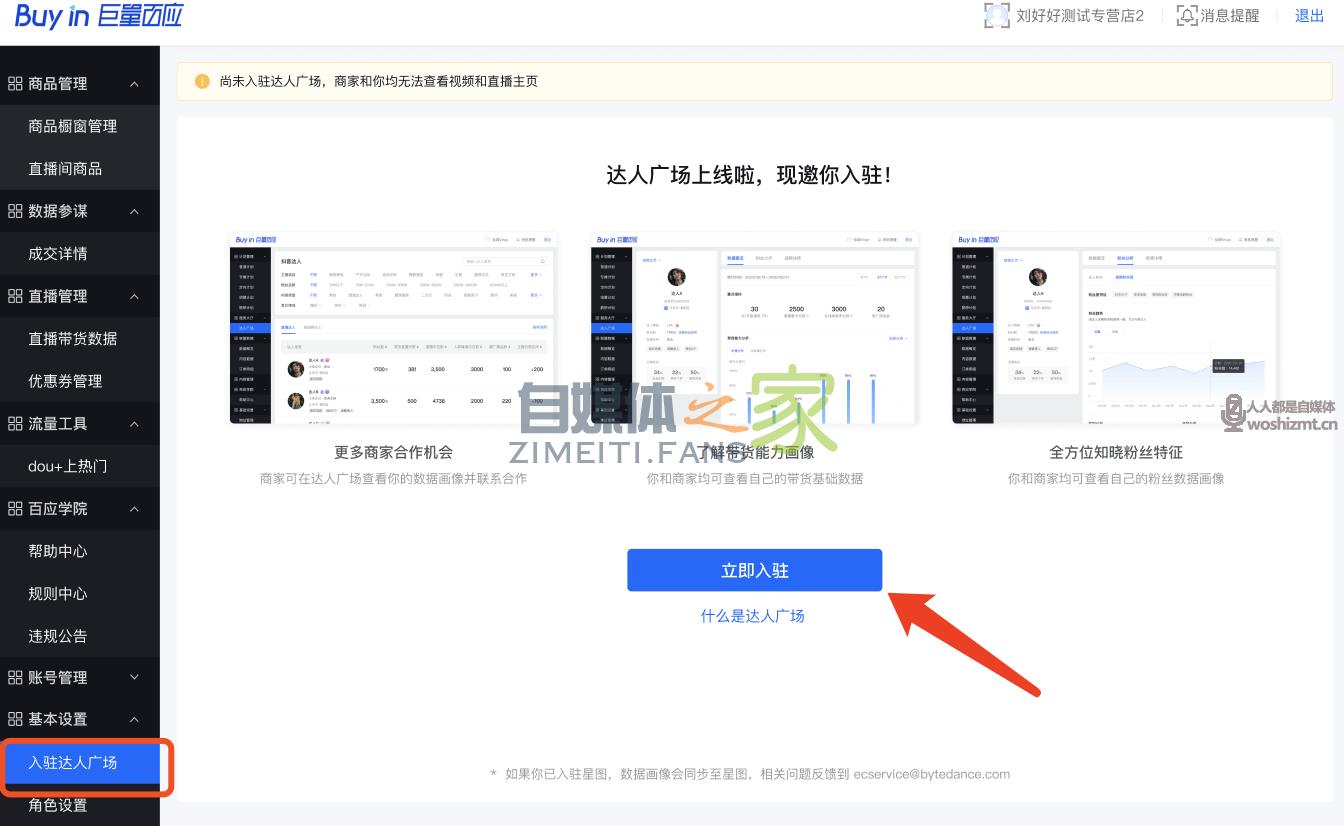Screen dimensions: 1344x826
Task: Click the Buy in 巨量百应 logo
Action: (97, 18)
